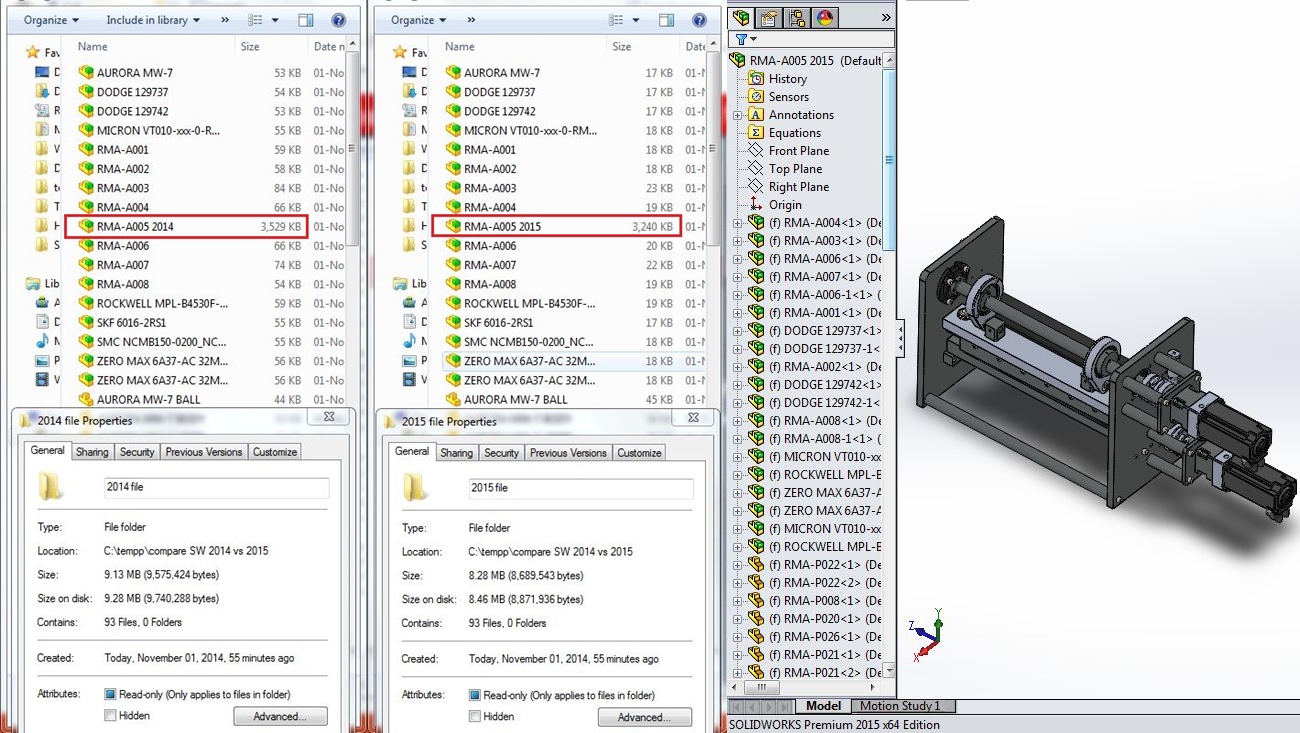The height and width of the screenshot is (733, 1300).
Task: Select the Right Plane icon
Action: (756, 187)
